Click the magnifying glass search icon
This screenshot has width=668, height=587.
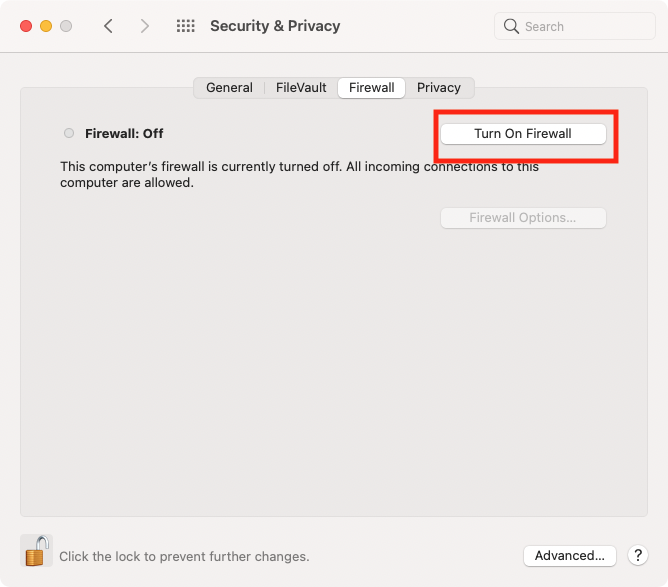click(x=511, y=26)
